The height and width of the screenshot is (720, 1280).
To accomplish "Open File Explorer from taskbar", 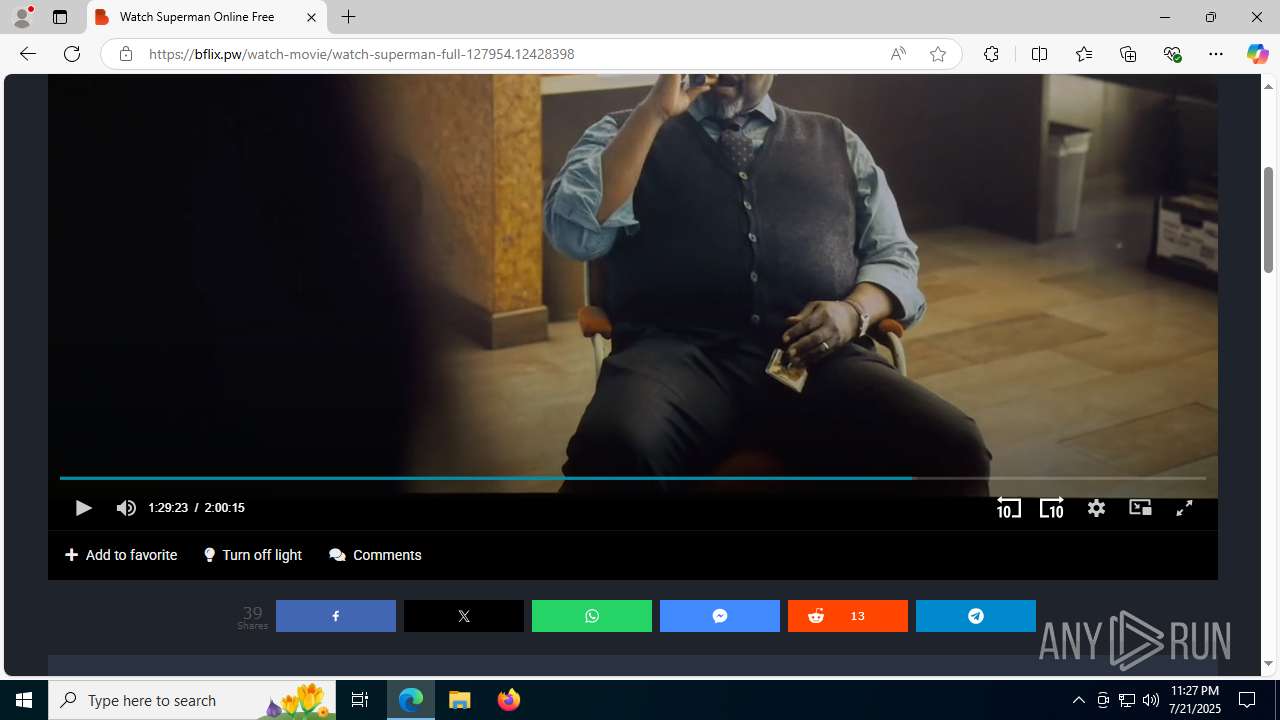I will 460,700.
